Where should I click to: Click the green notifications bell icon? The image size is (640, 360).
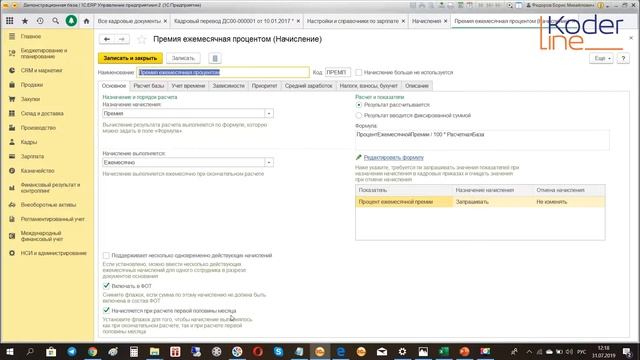coord(71,21)
